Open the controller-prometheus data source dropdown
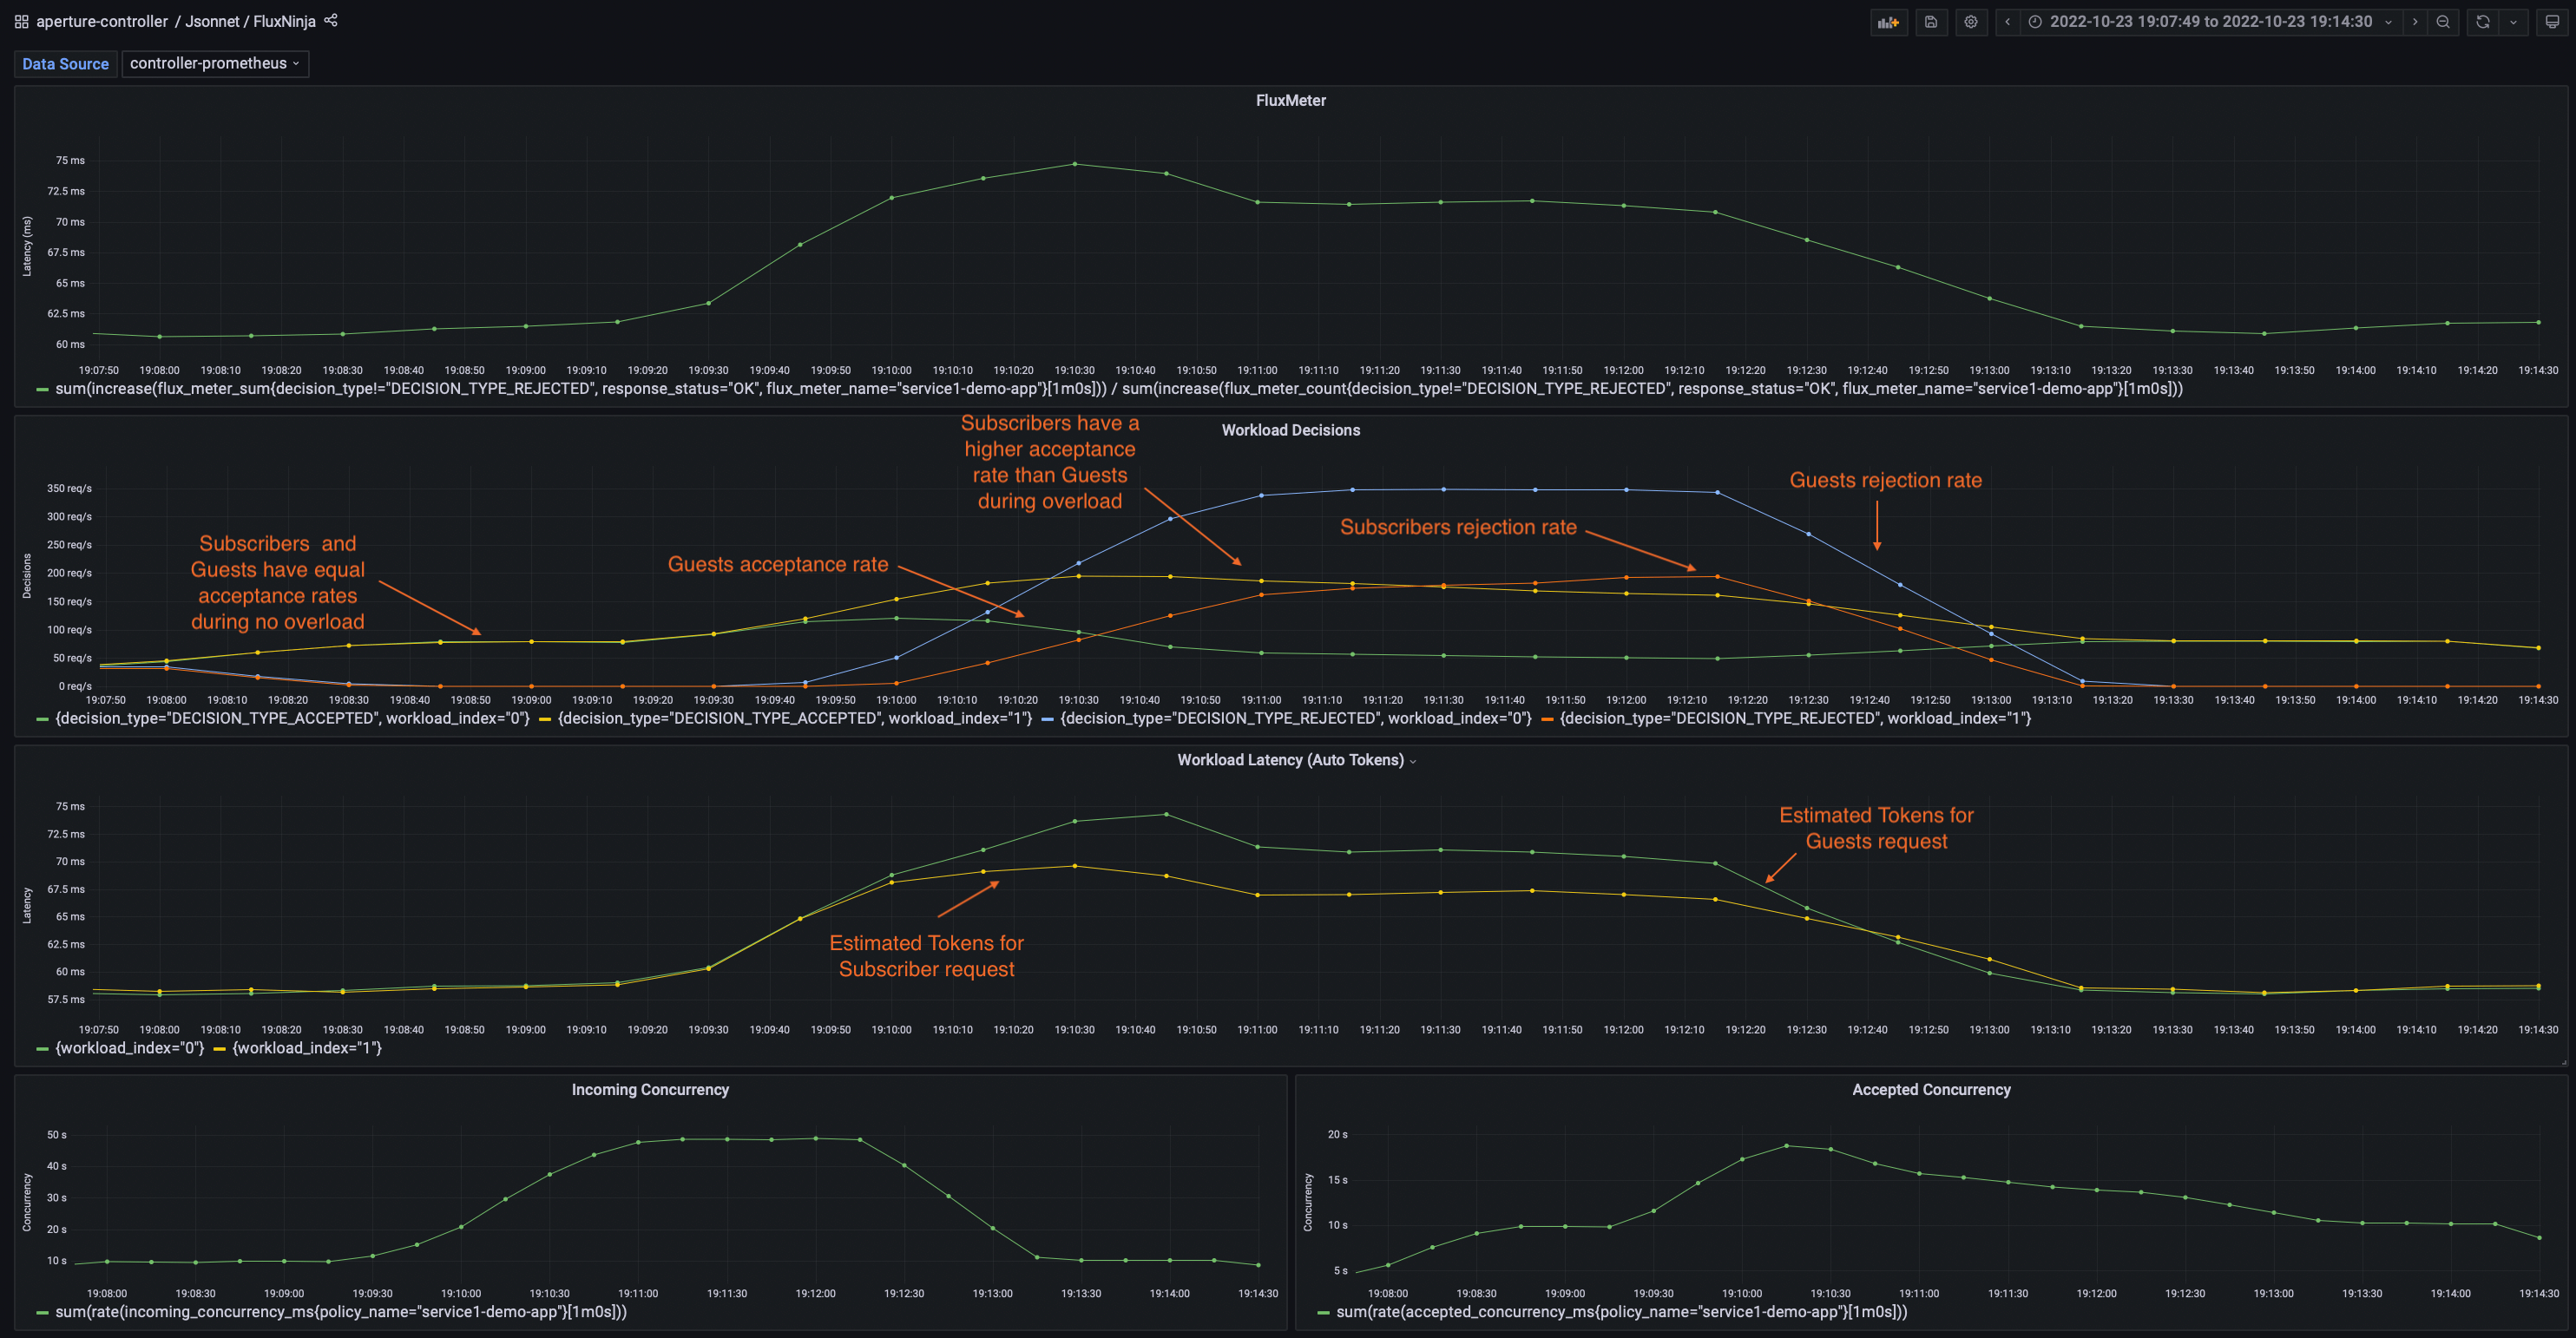The height and width of the screenshot is (1338, 2576). 215,64
